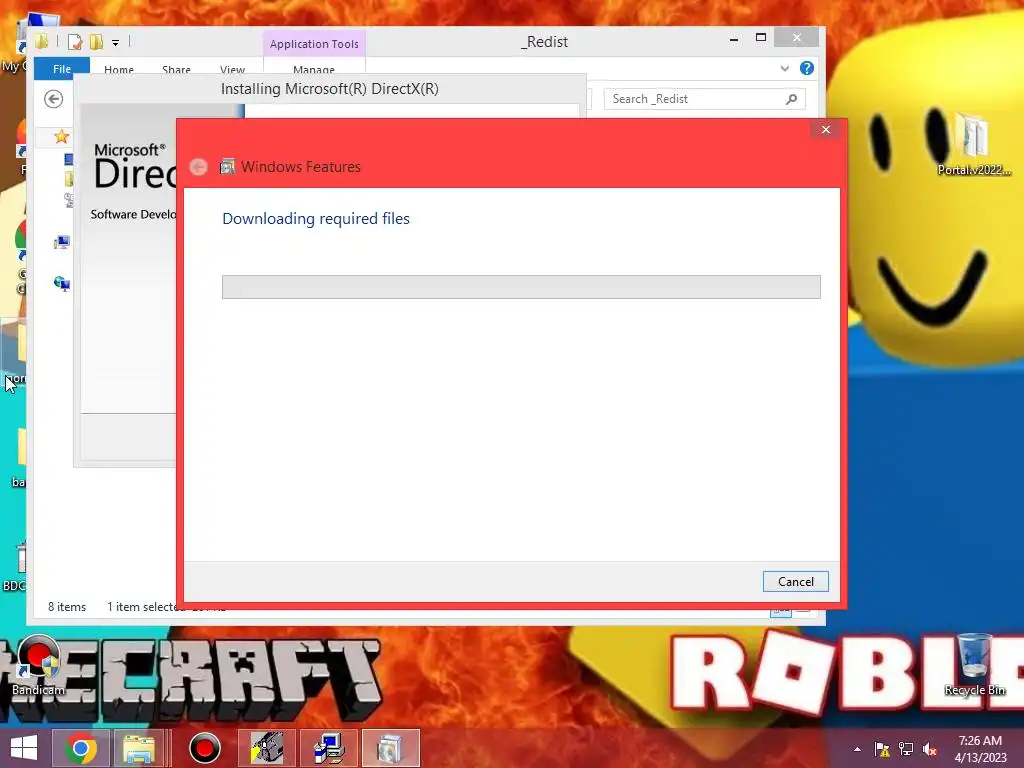Select the Recycle Bin desktop icon
Screen dimensions: 1024x768
tap(974, 664)
